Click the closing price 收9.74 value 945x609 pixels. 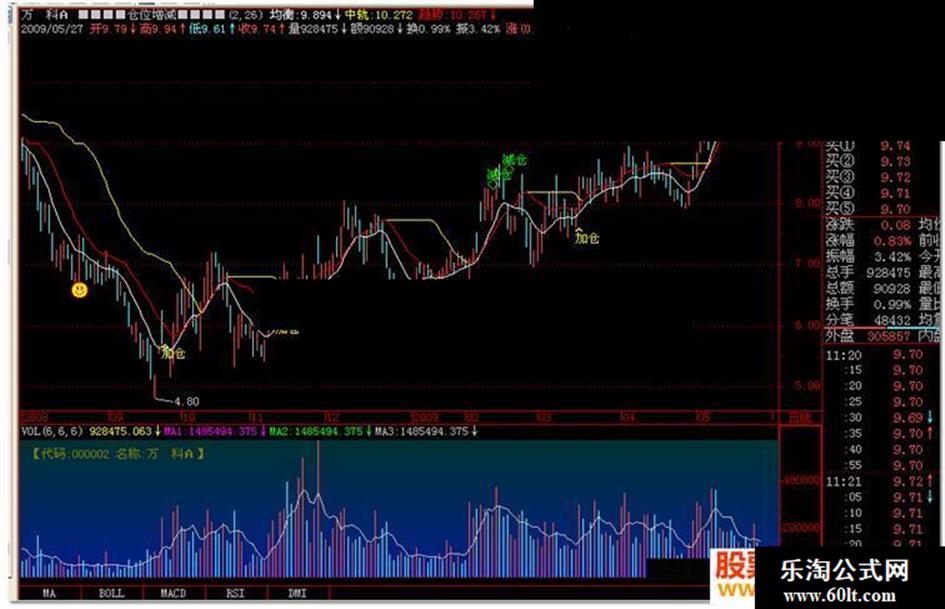[x=262, y=28]
